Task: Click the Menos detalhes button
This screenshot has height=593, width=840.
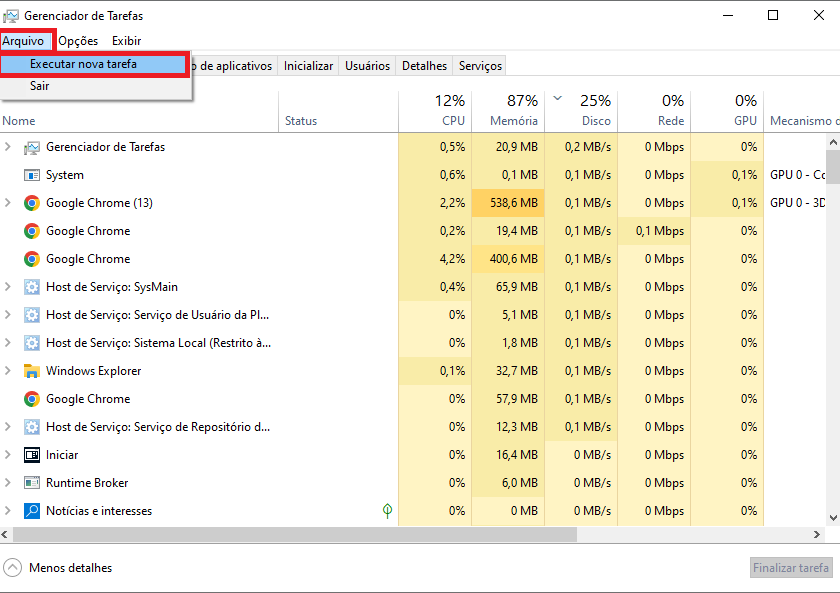Action: pos(58,568)
